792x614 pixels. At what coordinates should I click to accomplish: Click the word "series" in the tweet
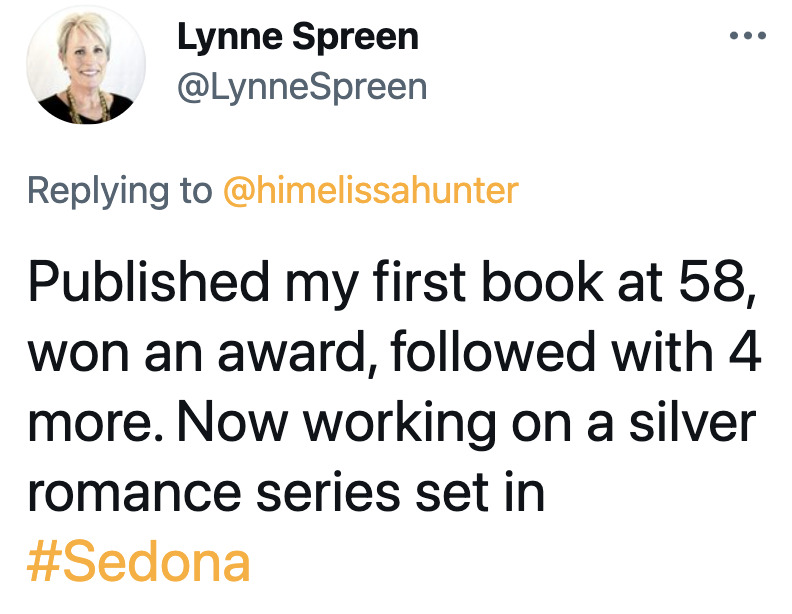coord(328,492)
